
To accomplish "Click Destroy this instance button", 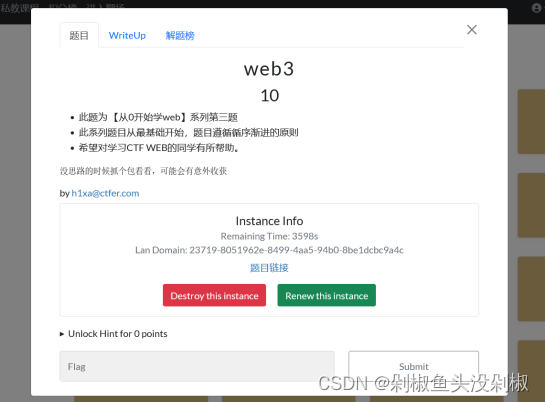I will [214, 295].
